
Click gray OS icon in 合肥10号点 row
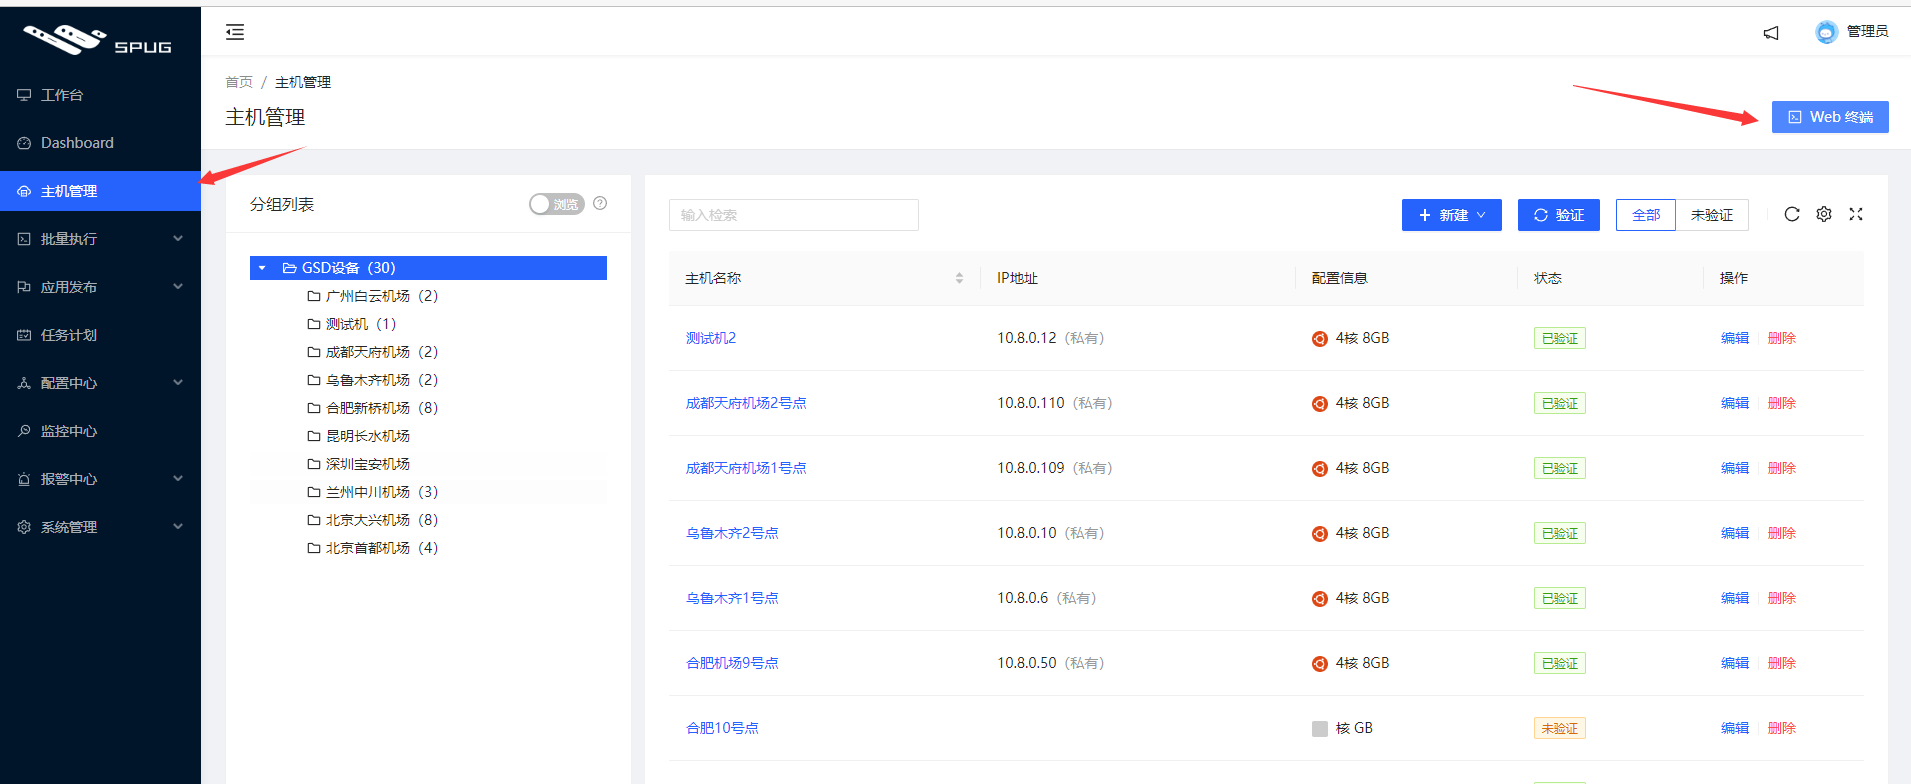[1320, 729]
